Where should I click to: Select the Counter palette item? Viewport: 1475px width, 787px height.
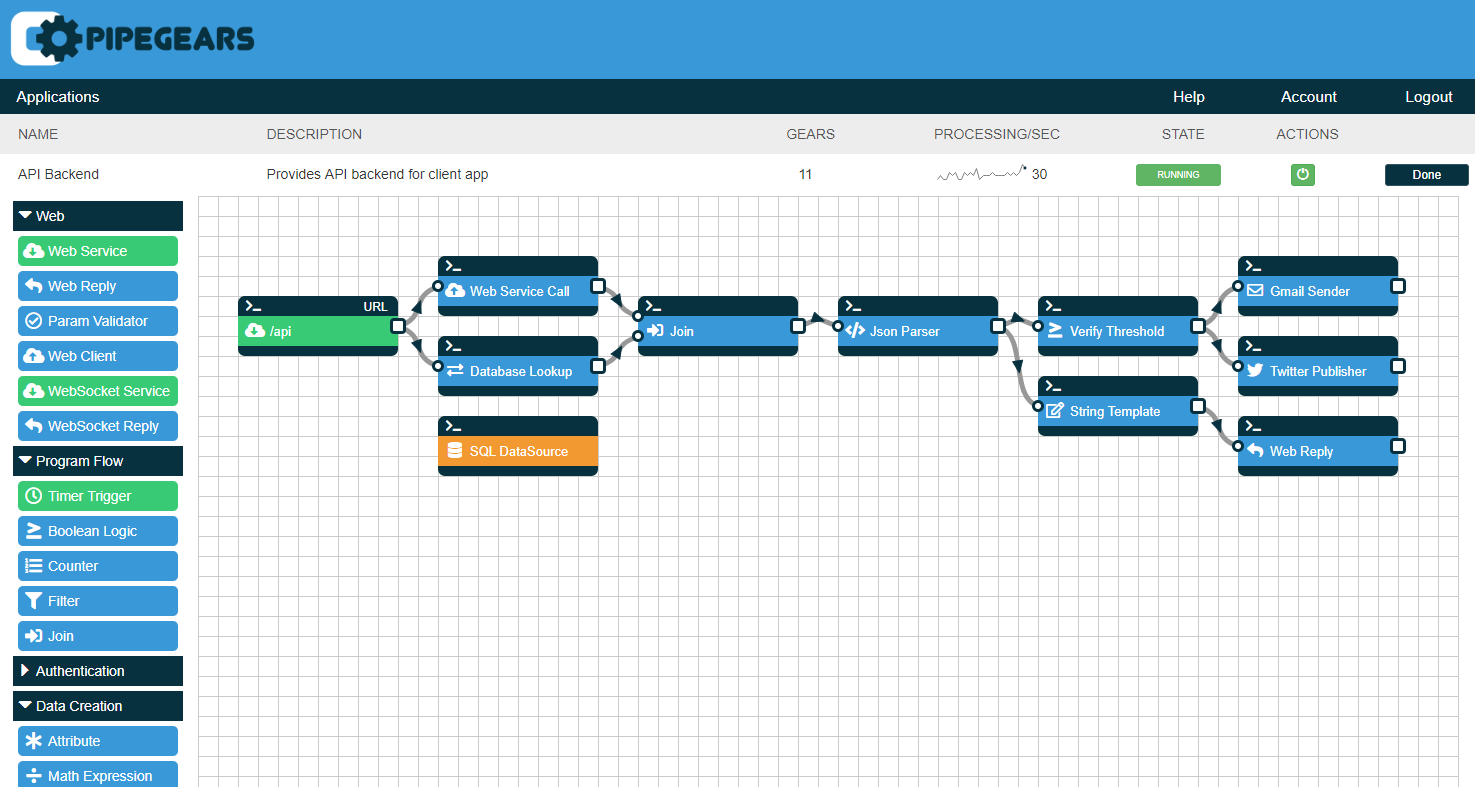pos(98,566)
